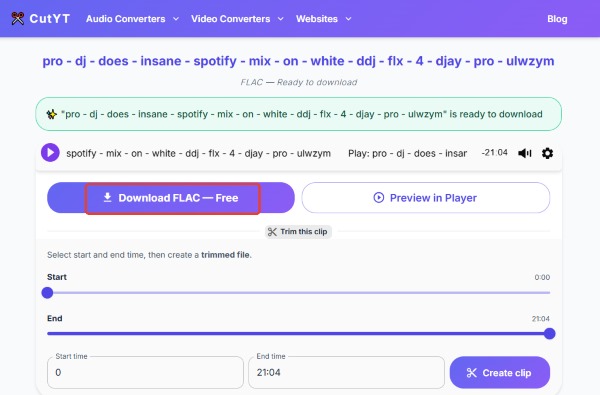Open the Websites menu
Image resolution: width=600 pixels, height=395 pixels.
pyautogui.click(x=317, y=19)
